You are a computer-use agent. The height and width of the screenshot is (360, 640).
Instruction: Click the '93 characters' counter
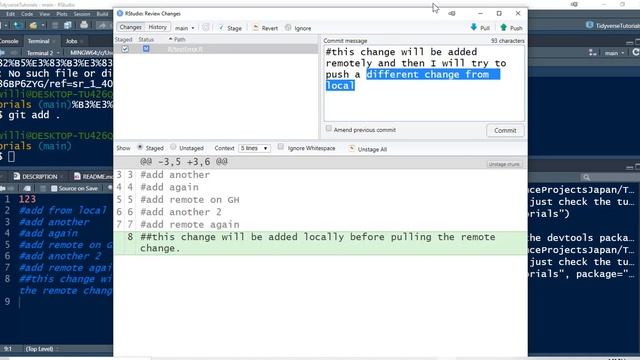pos(507,41)
